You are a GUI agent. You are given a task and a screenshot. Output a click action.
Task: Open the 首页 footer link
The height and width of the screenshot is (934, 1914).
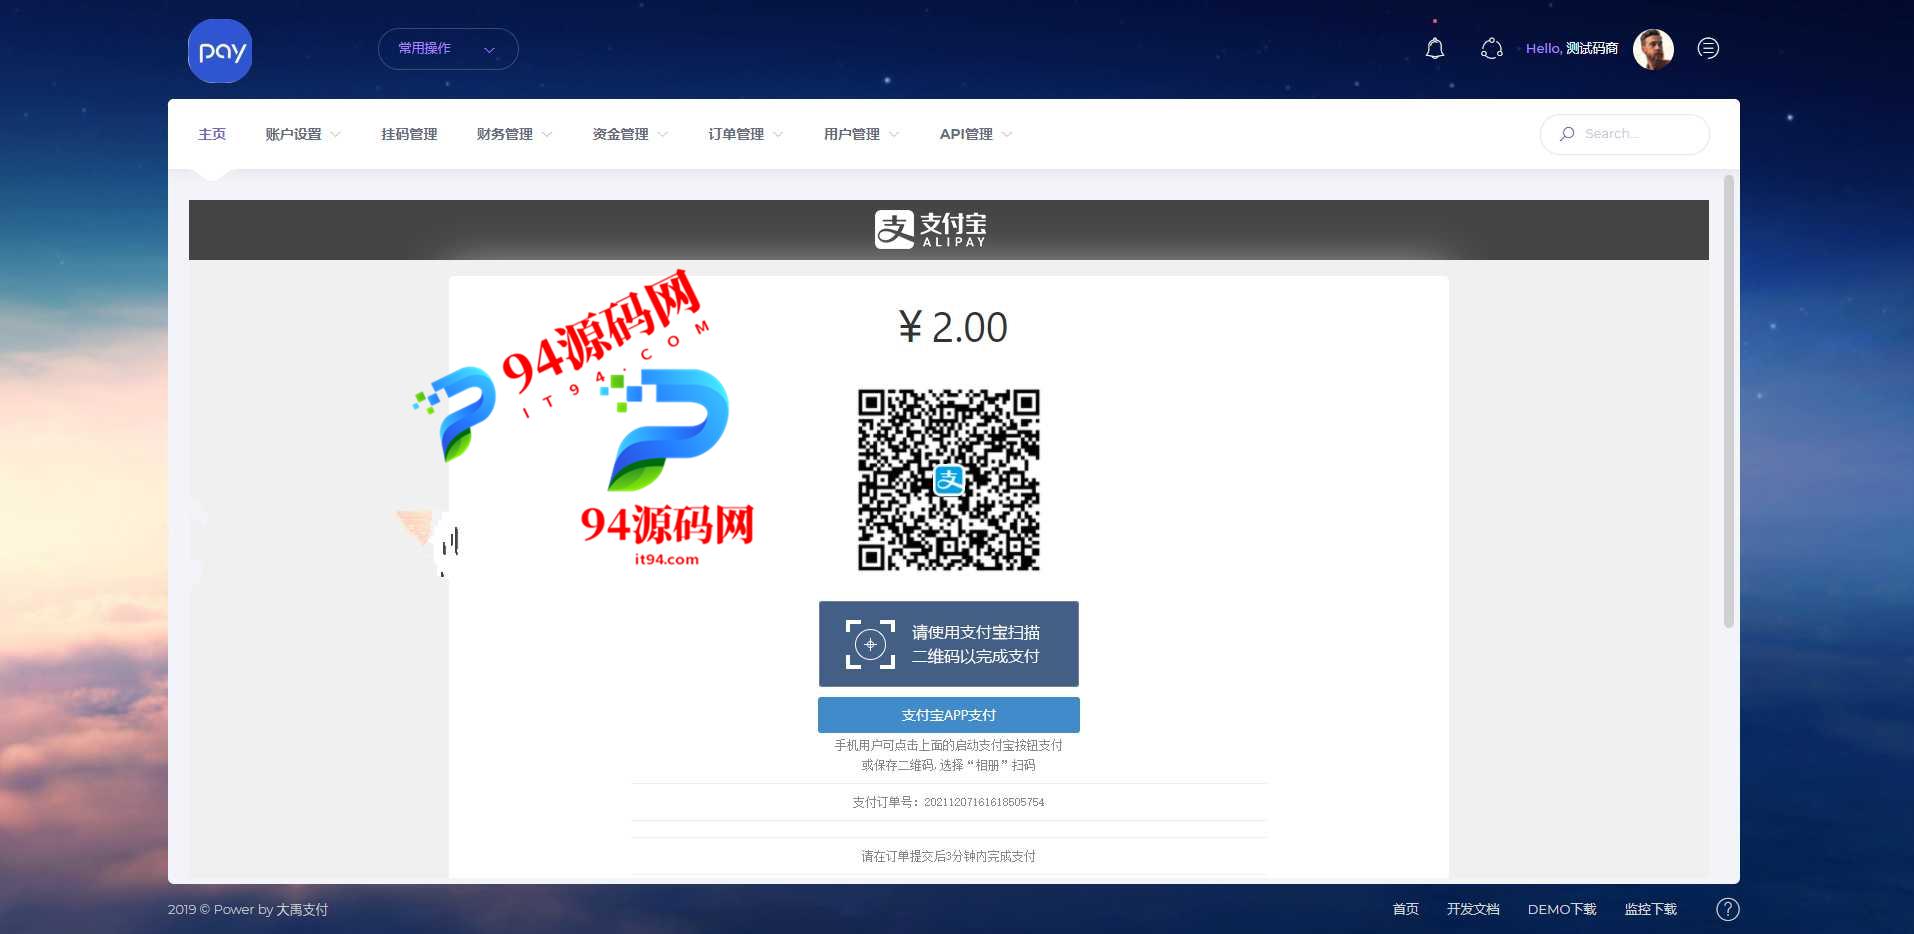point(1406,909)
